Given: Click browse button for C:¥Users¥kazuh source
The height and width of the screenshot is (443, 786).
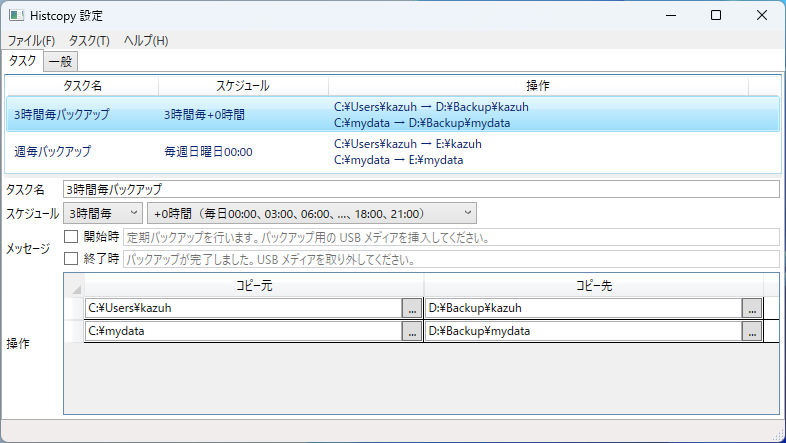Looking at the screenshot, I should pos(411,309).
